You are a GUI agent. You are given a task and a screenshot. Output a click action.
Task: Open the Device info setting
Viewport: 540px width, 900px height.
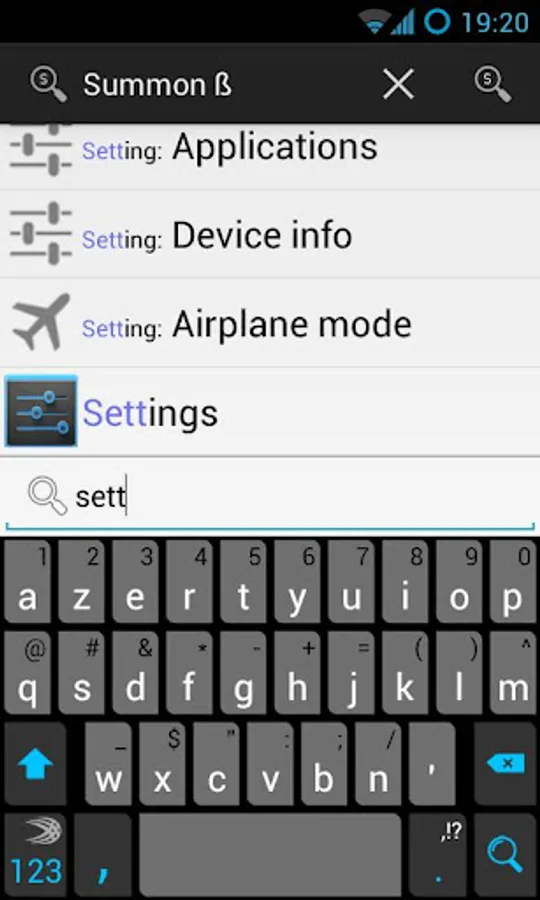tap(270, 234)
